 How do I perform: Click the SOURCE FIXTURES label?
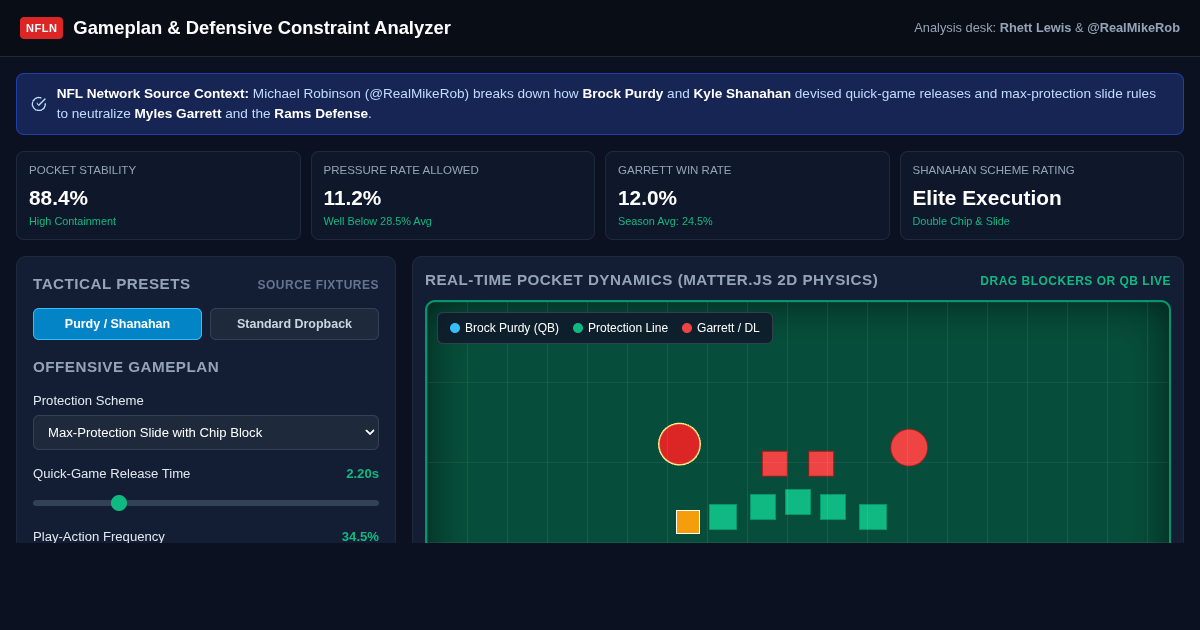[318, 285]
